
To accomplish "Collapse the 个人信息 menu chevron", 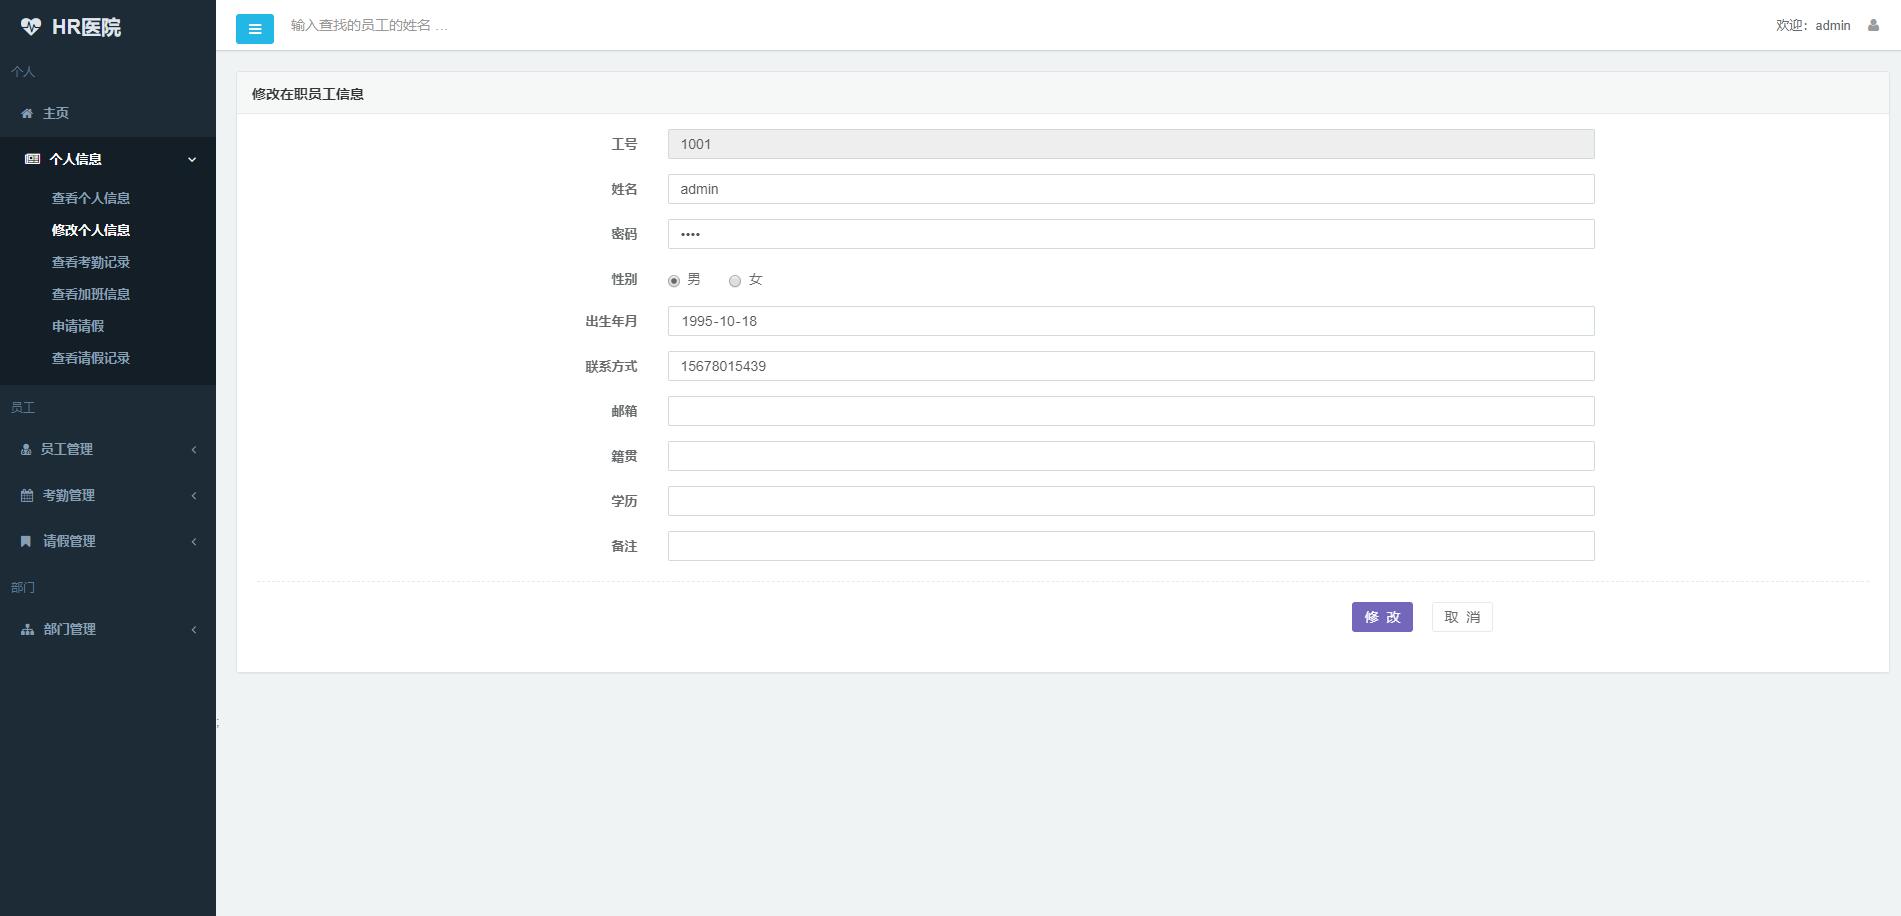I will [192, 160].
